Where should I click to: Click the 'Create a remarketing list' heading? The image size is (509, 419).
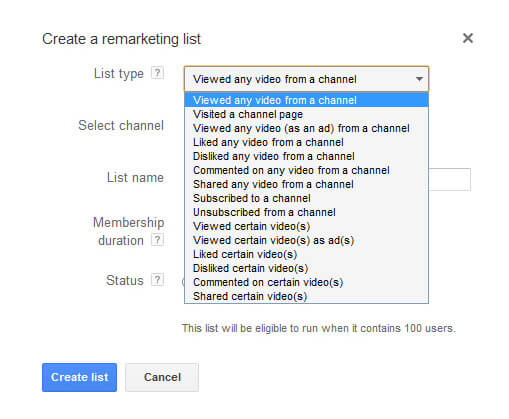pyautogui.click(x=121, y=39)
